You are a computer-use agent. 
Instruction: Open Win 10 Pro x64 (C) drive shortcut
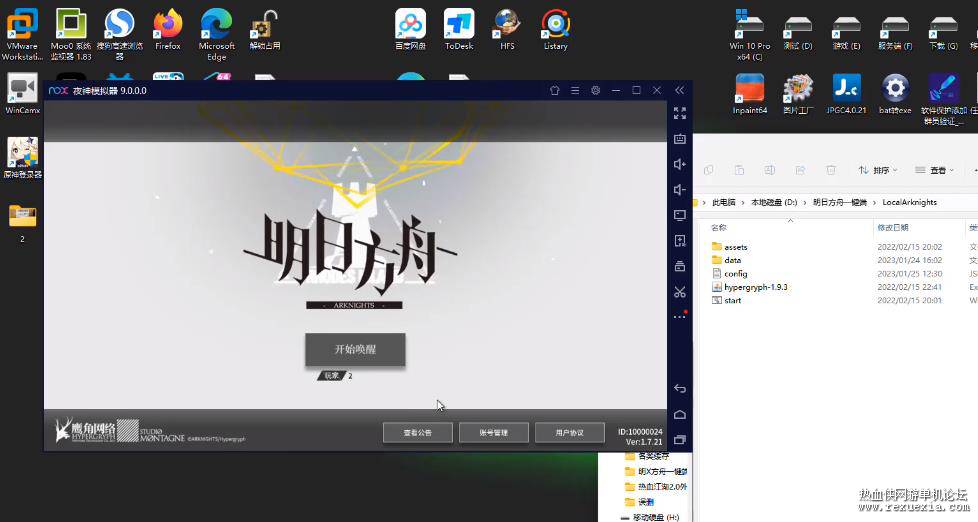click(x=750, y=34)
